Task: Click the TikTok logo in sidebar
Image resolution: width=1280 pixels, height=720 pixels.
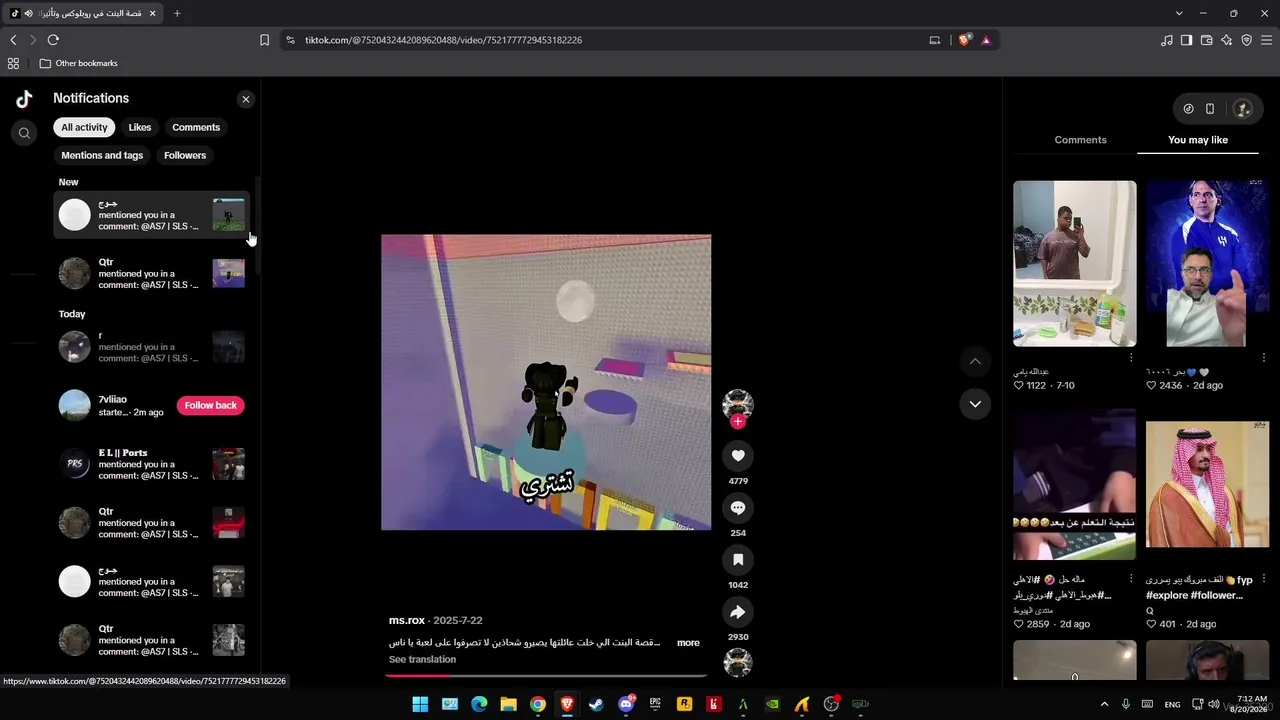Action: 24,98
